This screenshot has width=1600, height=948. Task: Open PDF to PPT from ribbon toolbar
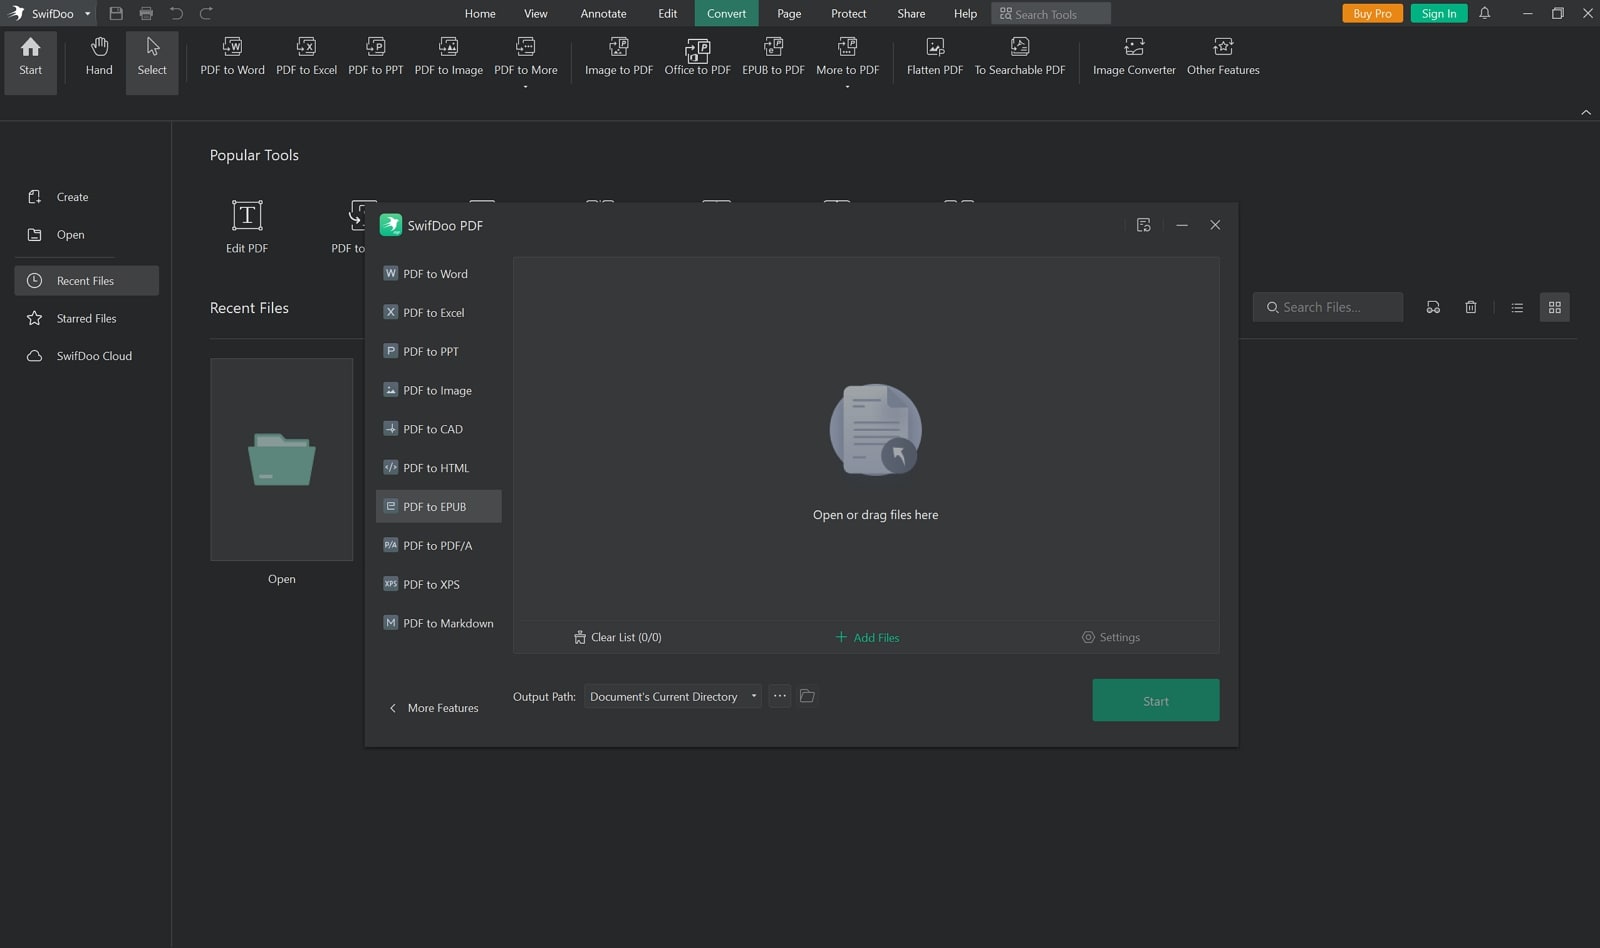[376, 58]
